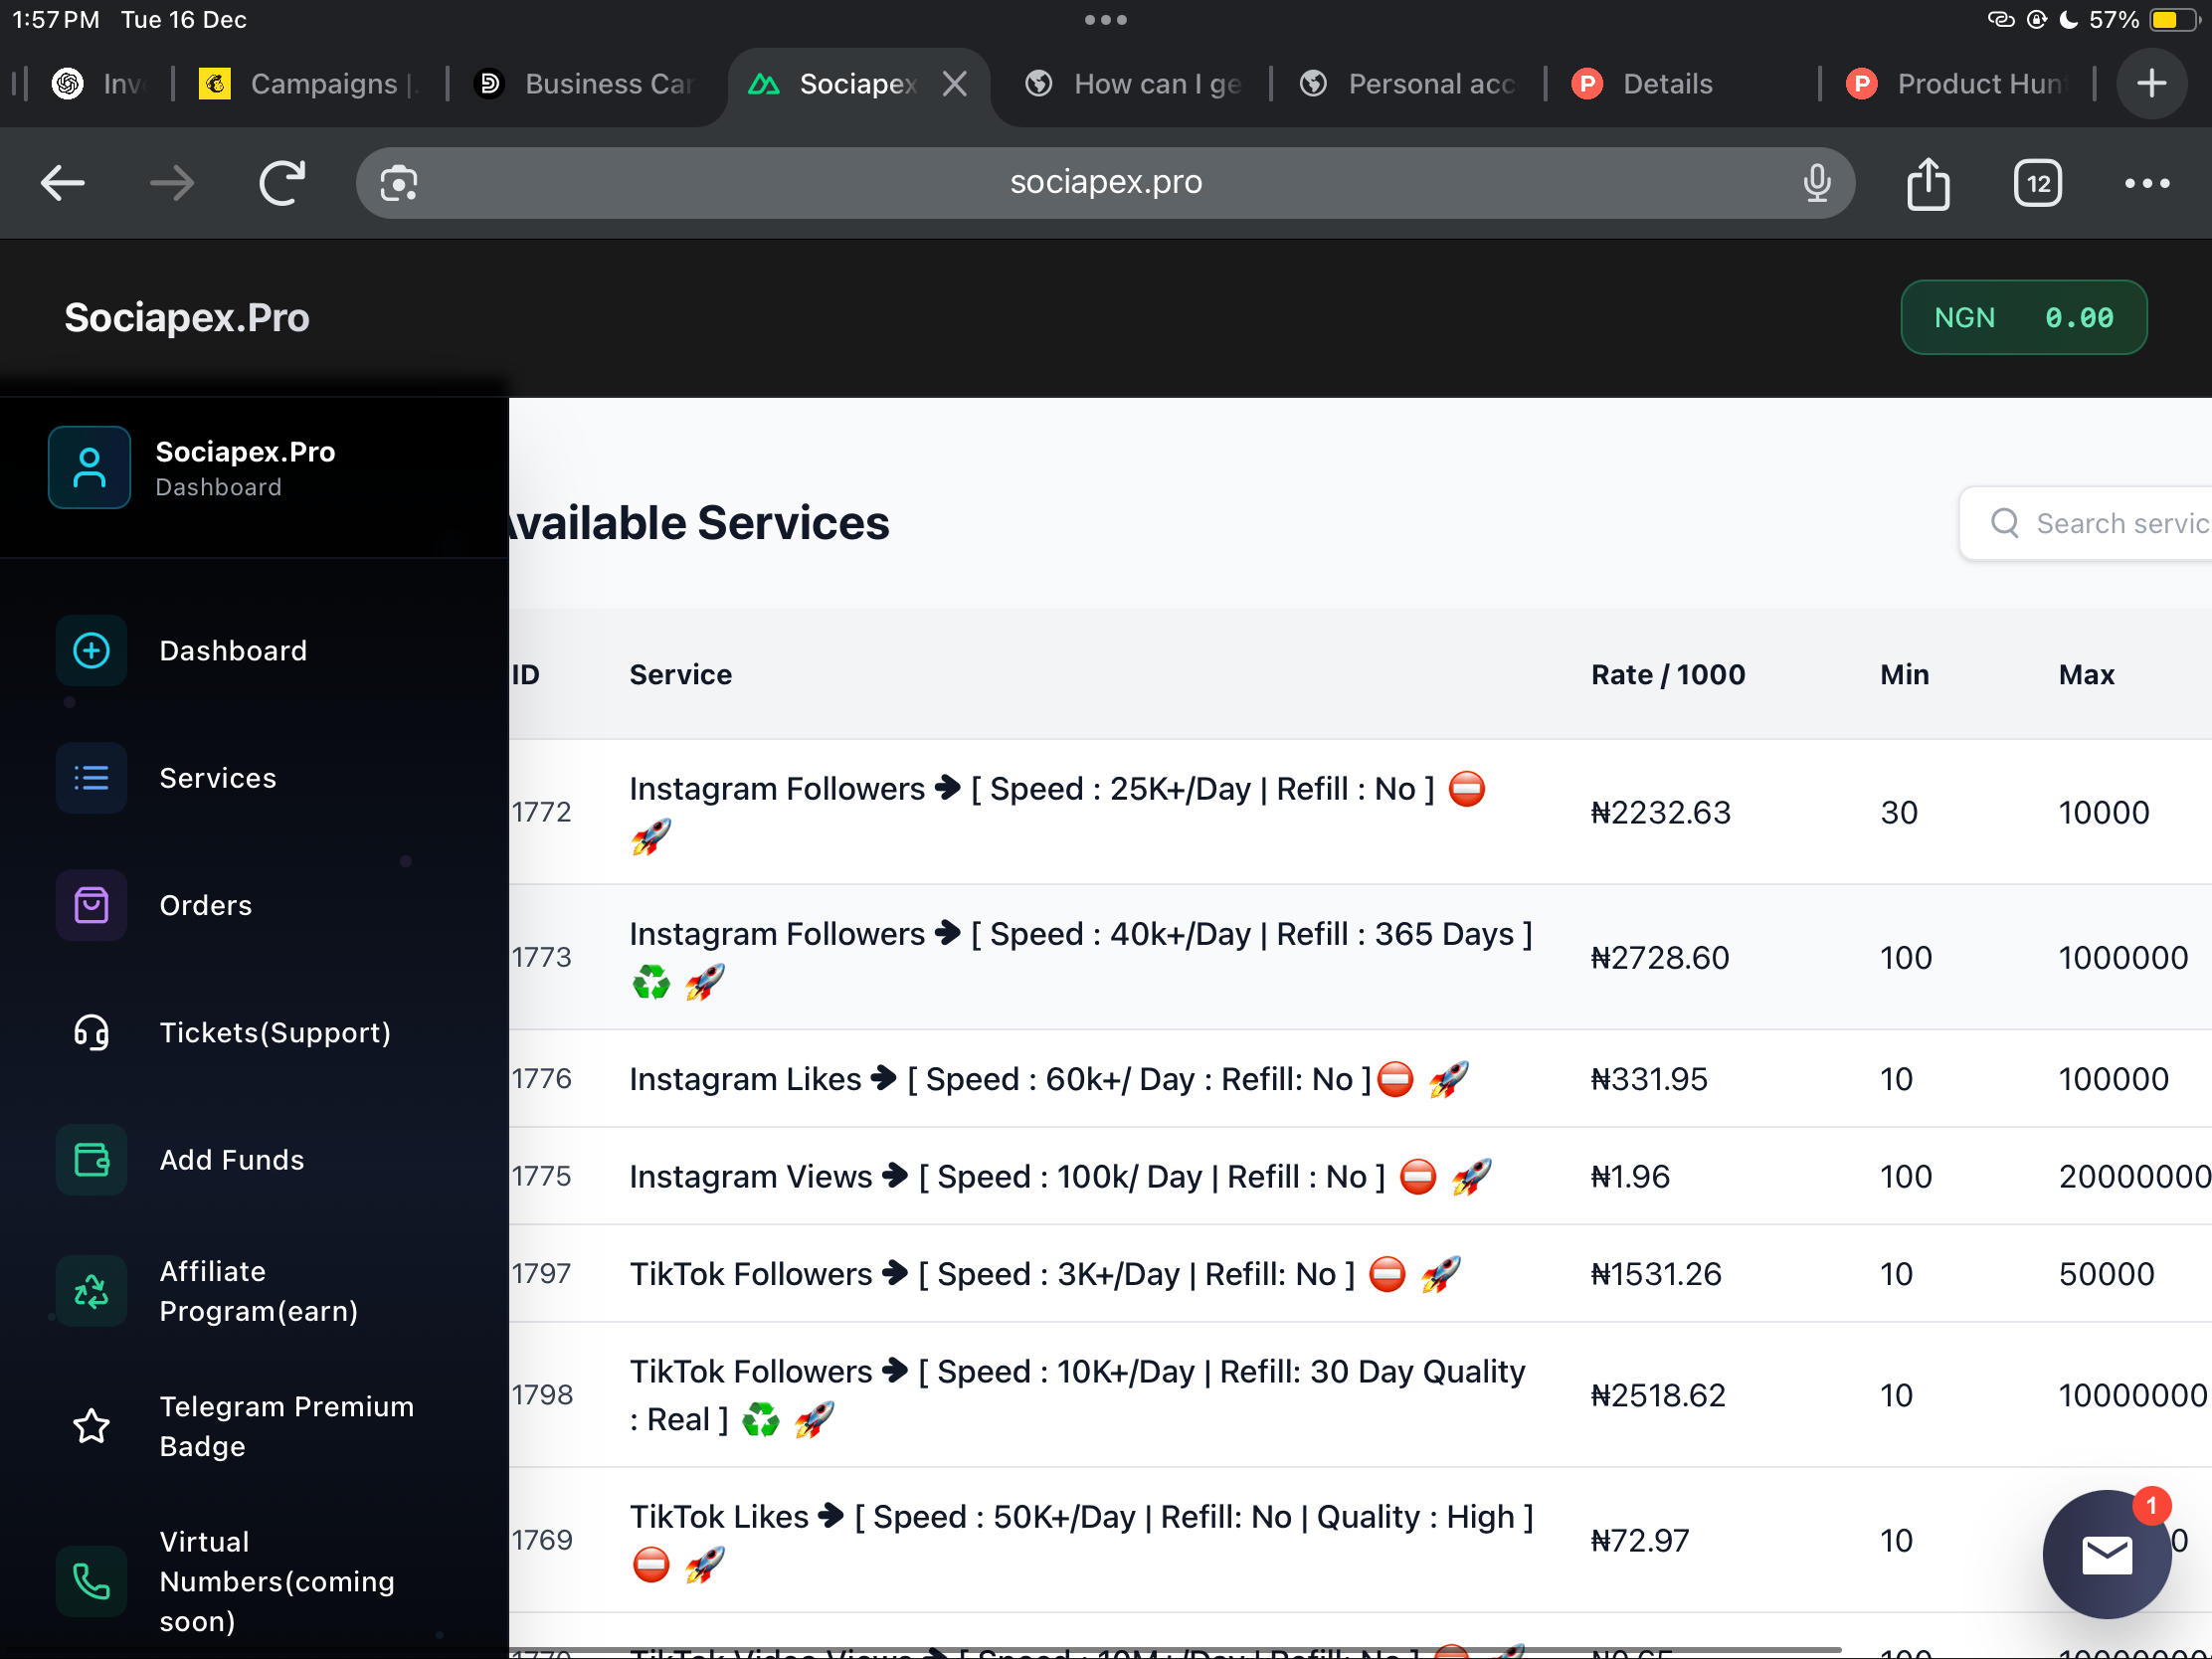Click the Telegram Premium Badge star icon

point(91,1426)
